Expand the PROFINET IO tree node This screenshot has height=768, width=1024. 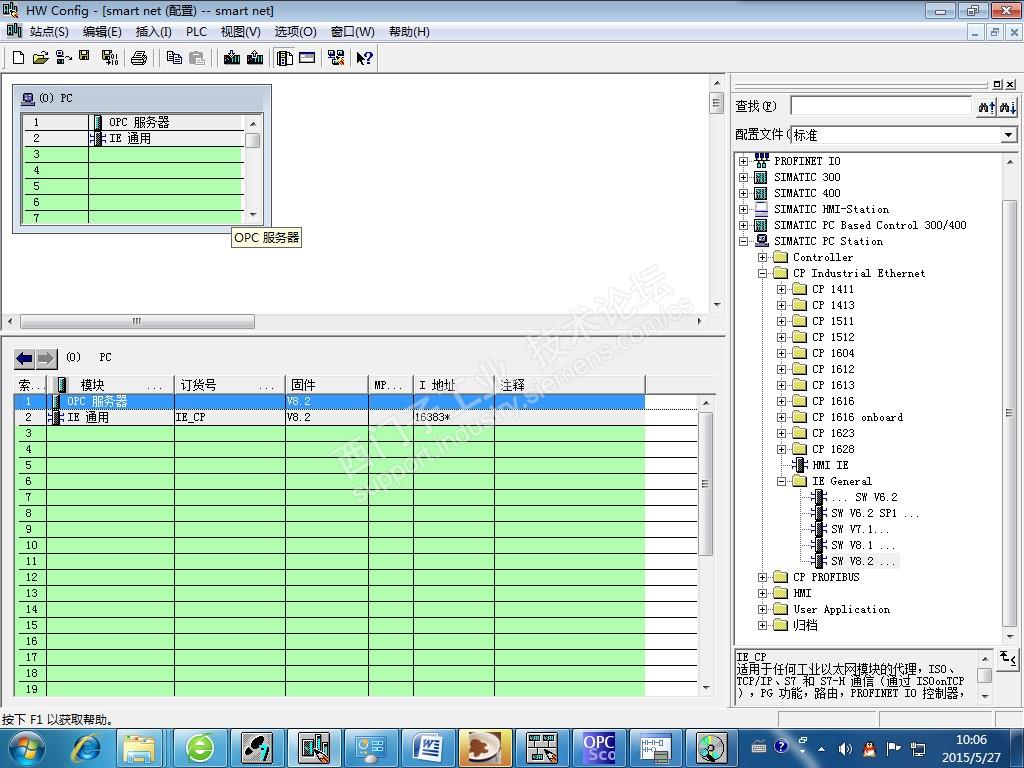pyautogui.click(x=743, y=161)
